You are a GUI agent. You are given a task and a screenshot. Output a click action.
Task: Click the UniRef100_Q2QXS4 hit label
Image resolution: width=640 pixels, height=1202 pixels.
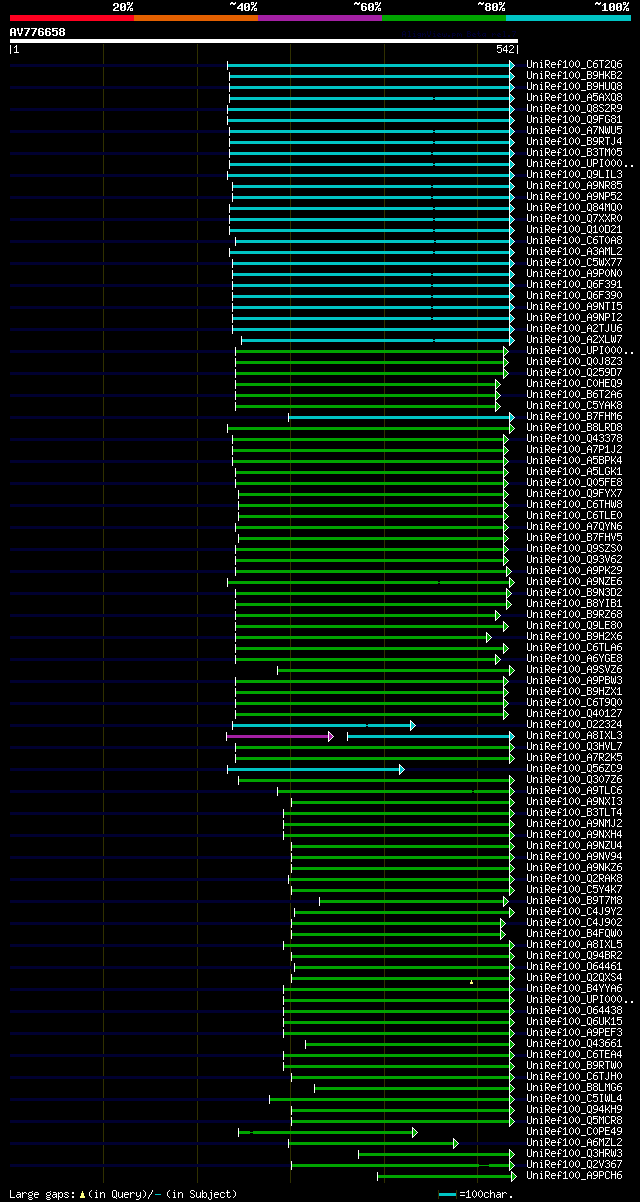tap(575, 978)
